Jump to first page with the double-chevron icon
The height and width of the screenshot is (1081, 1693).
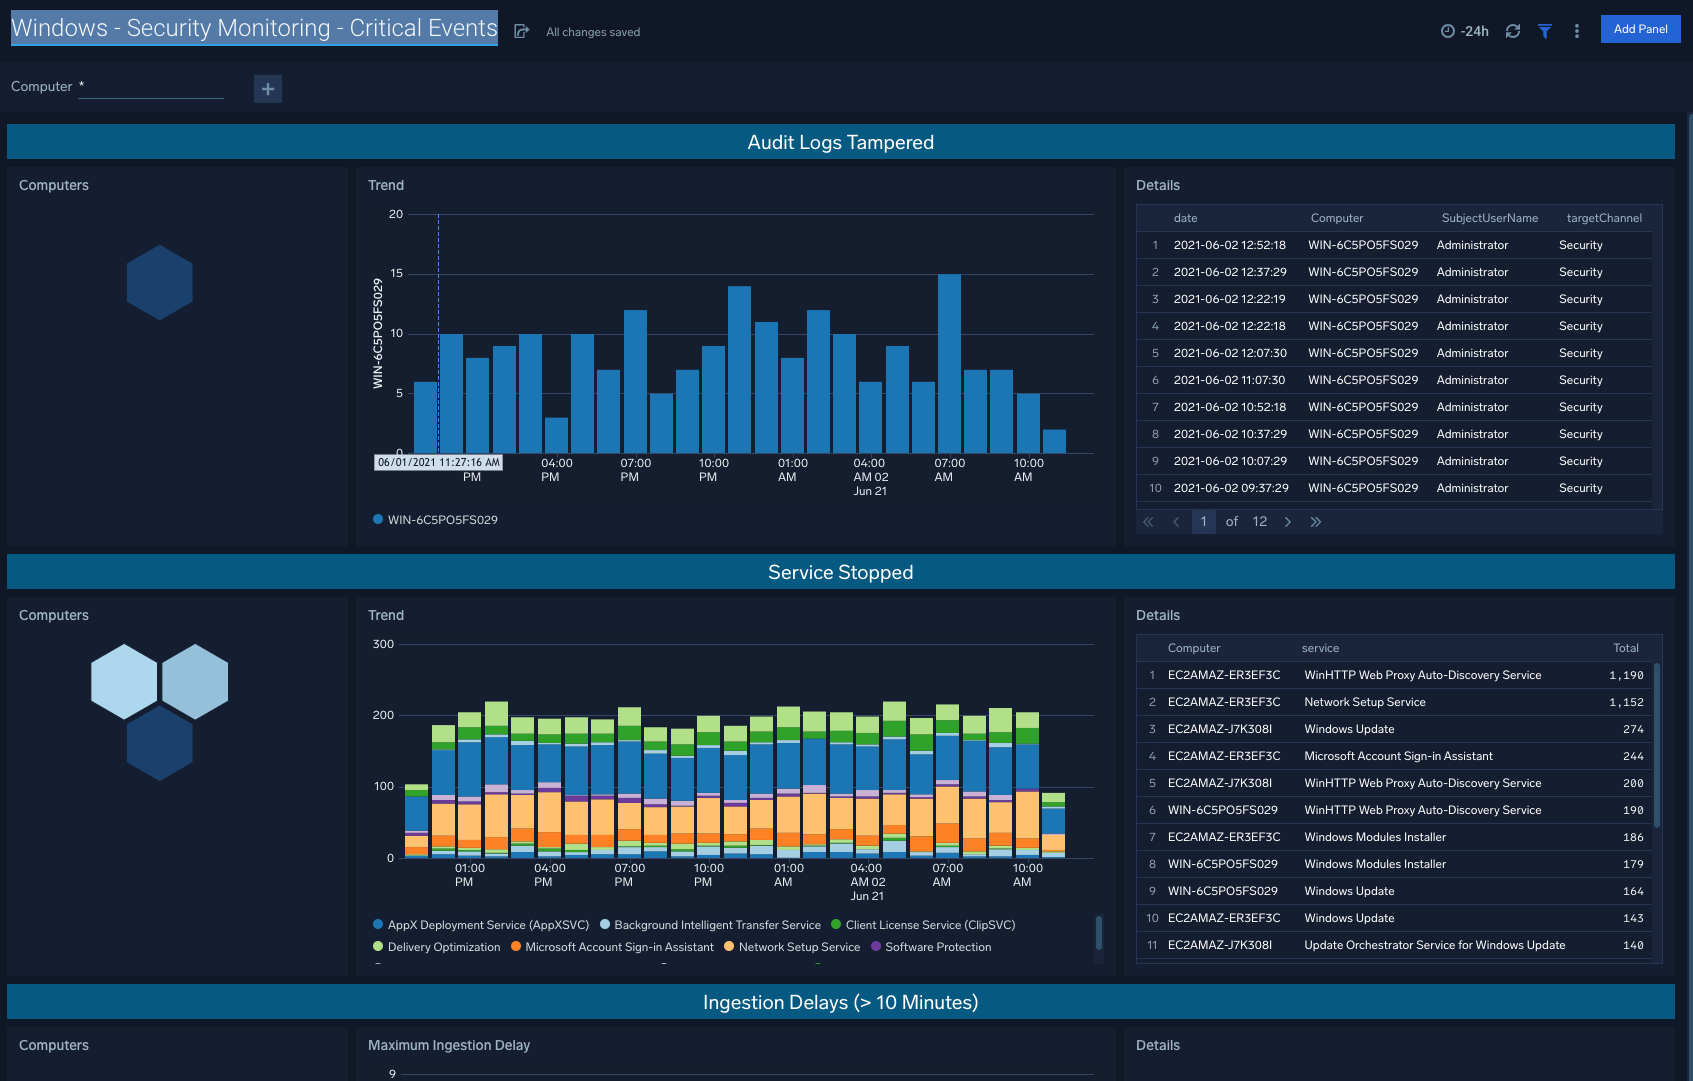pyautogui.click(x=1147, y=521)
